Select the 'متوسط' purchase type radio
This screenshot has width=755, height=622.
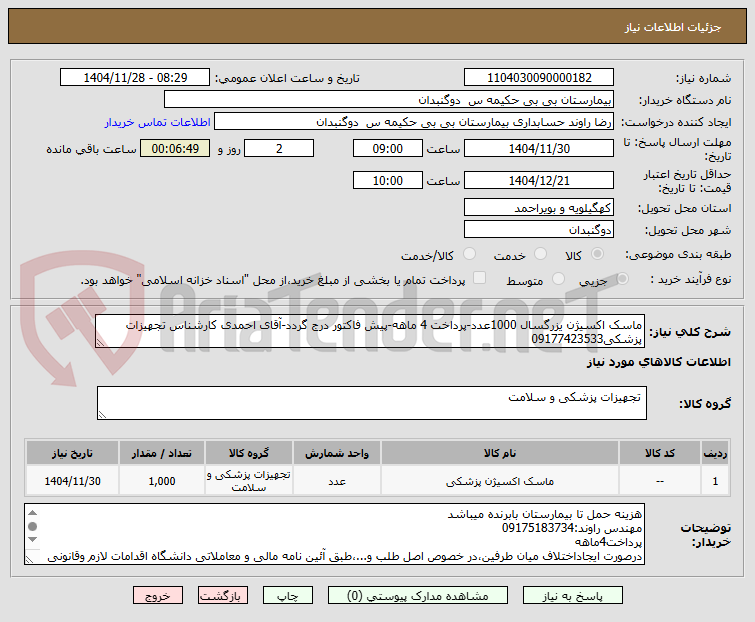[558, 278]
